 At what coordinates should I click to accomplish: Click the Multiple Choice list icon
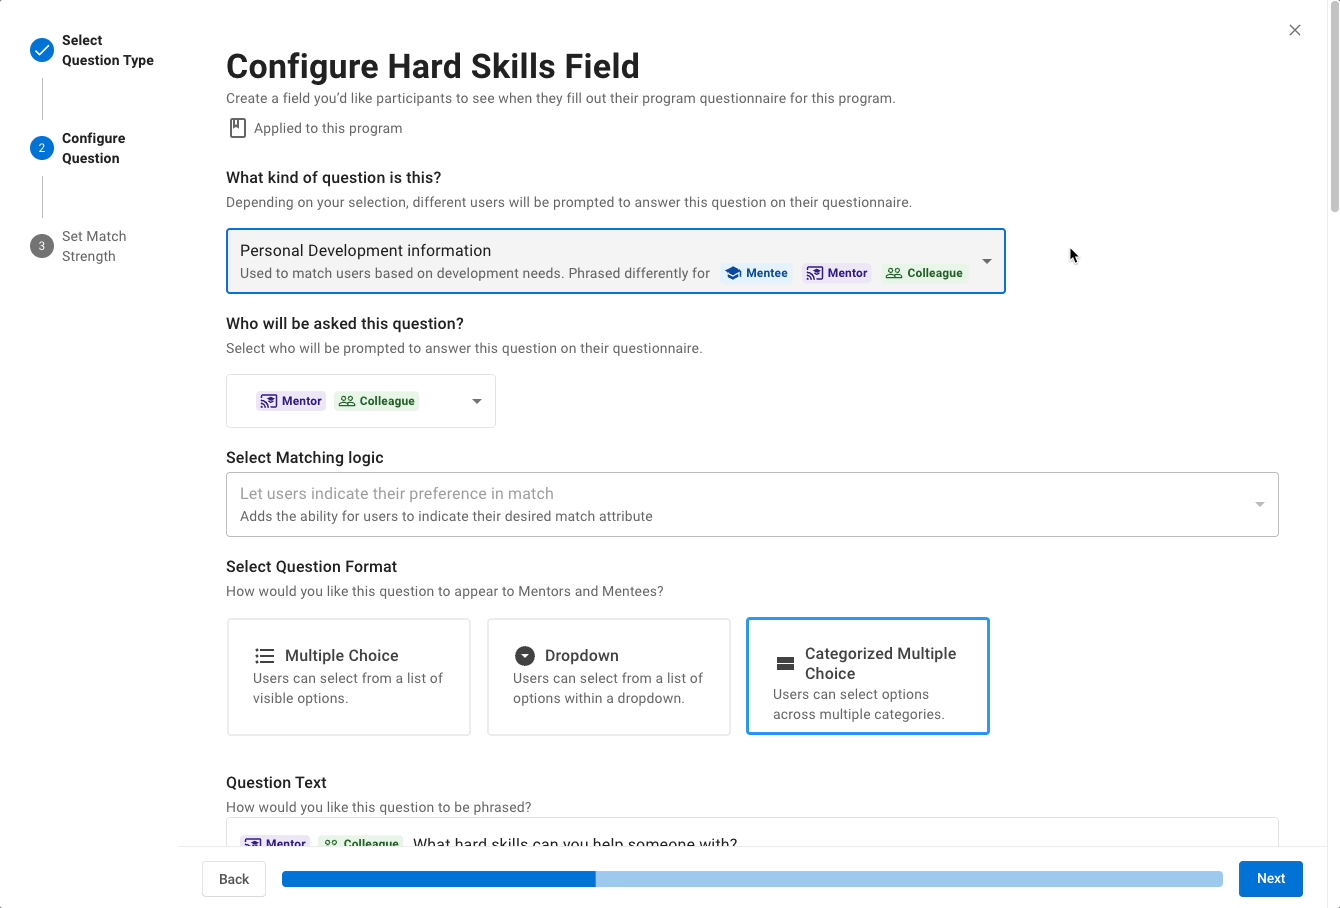coord(265,656)
